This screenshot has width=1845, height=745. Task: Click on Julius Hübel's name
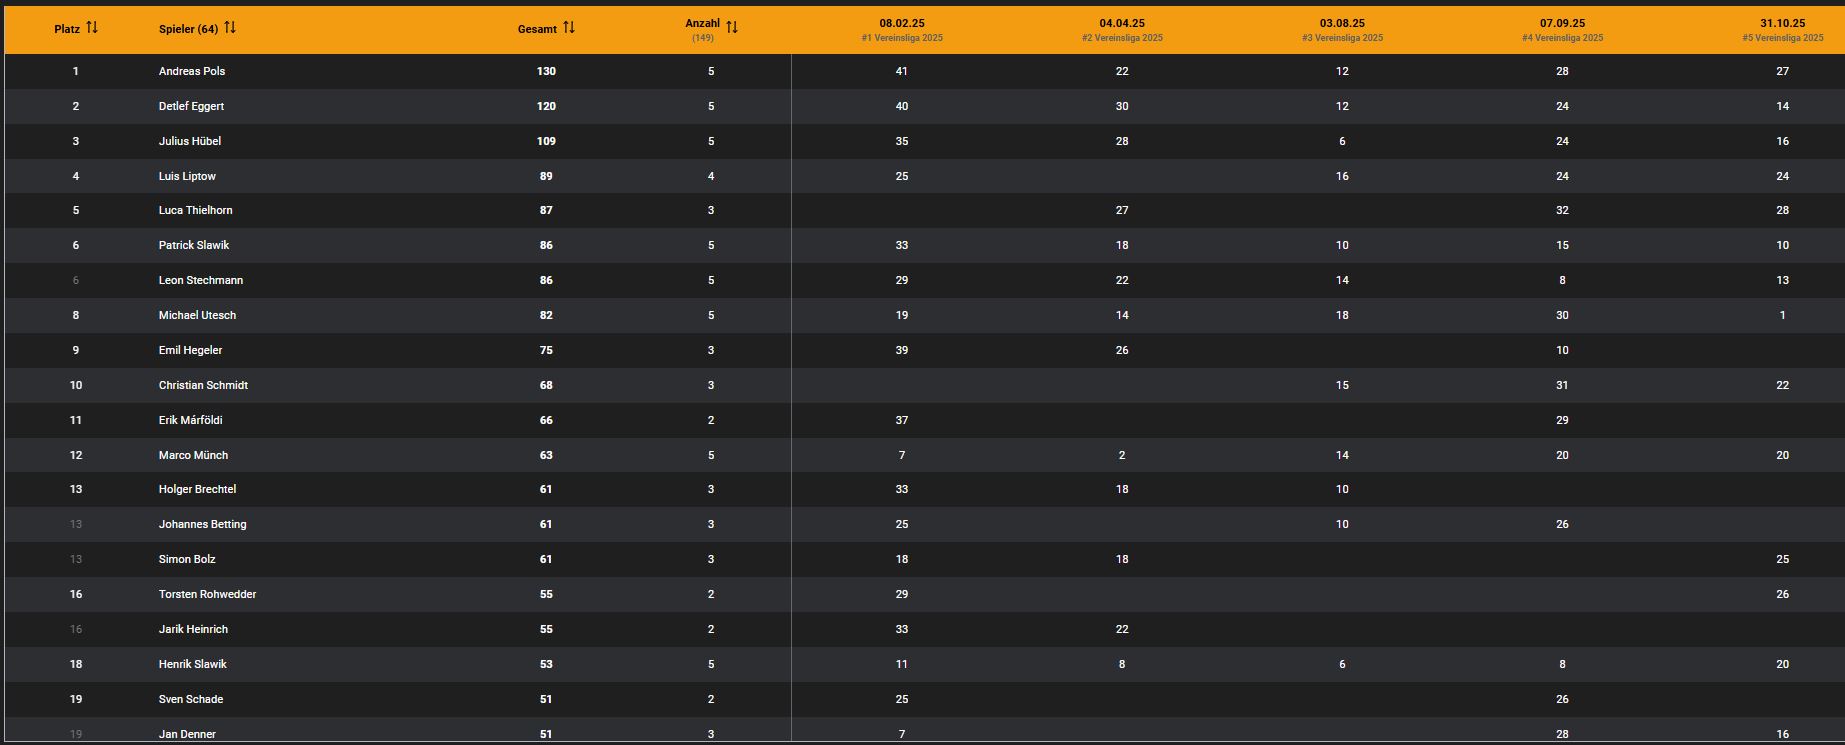pos(190,141)
